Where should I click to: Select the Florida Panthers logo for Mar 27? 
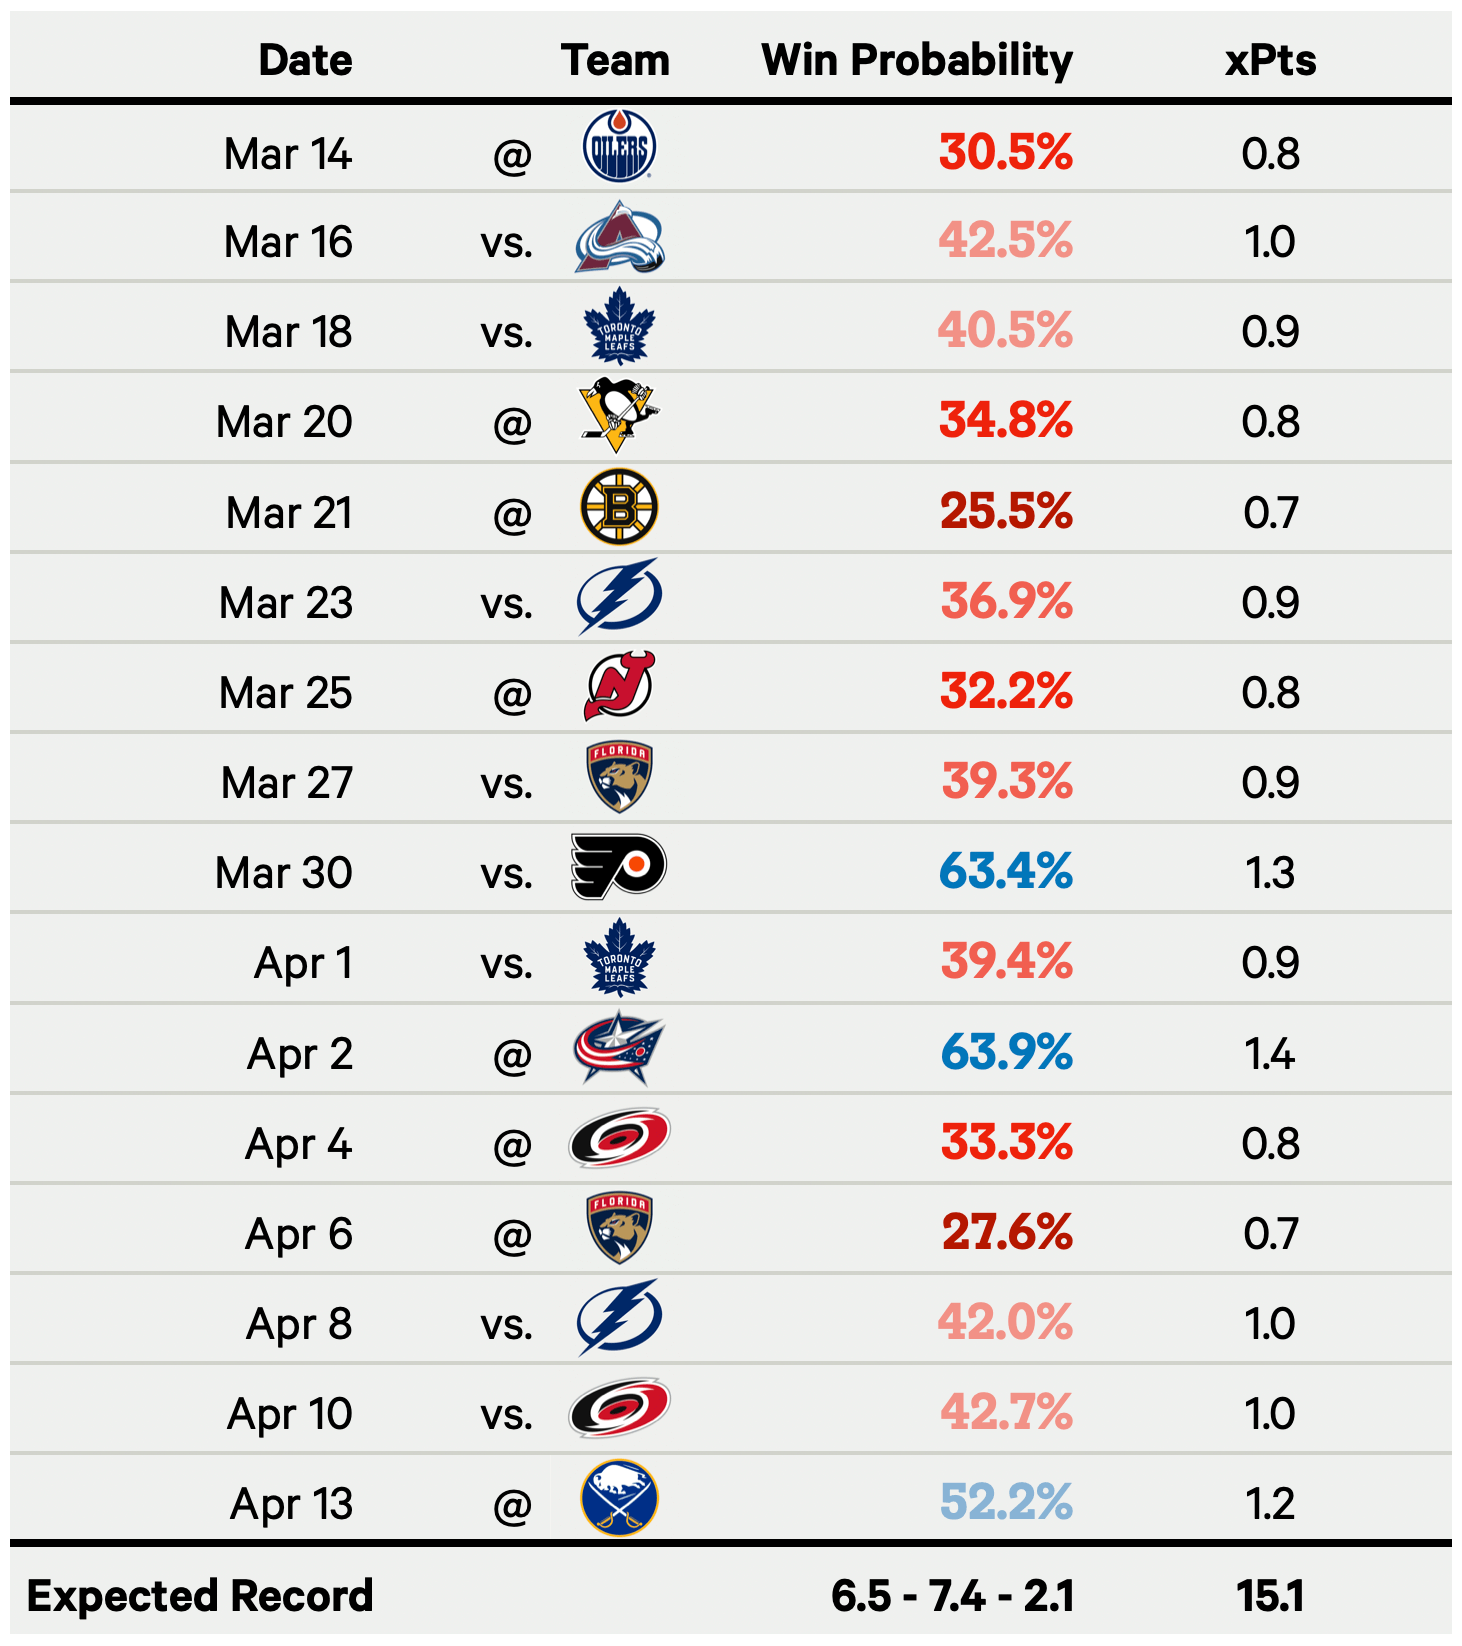619,777
